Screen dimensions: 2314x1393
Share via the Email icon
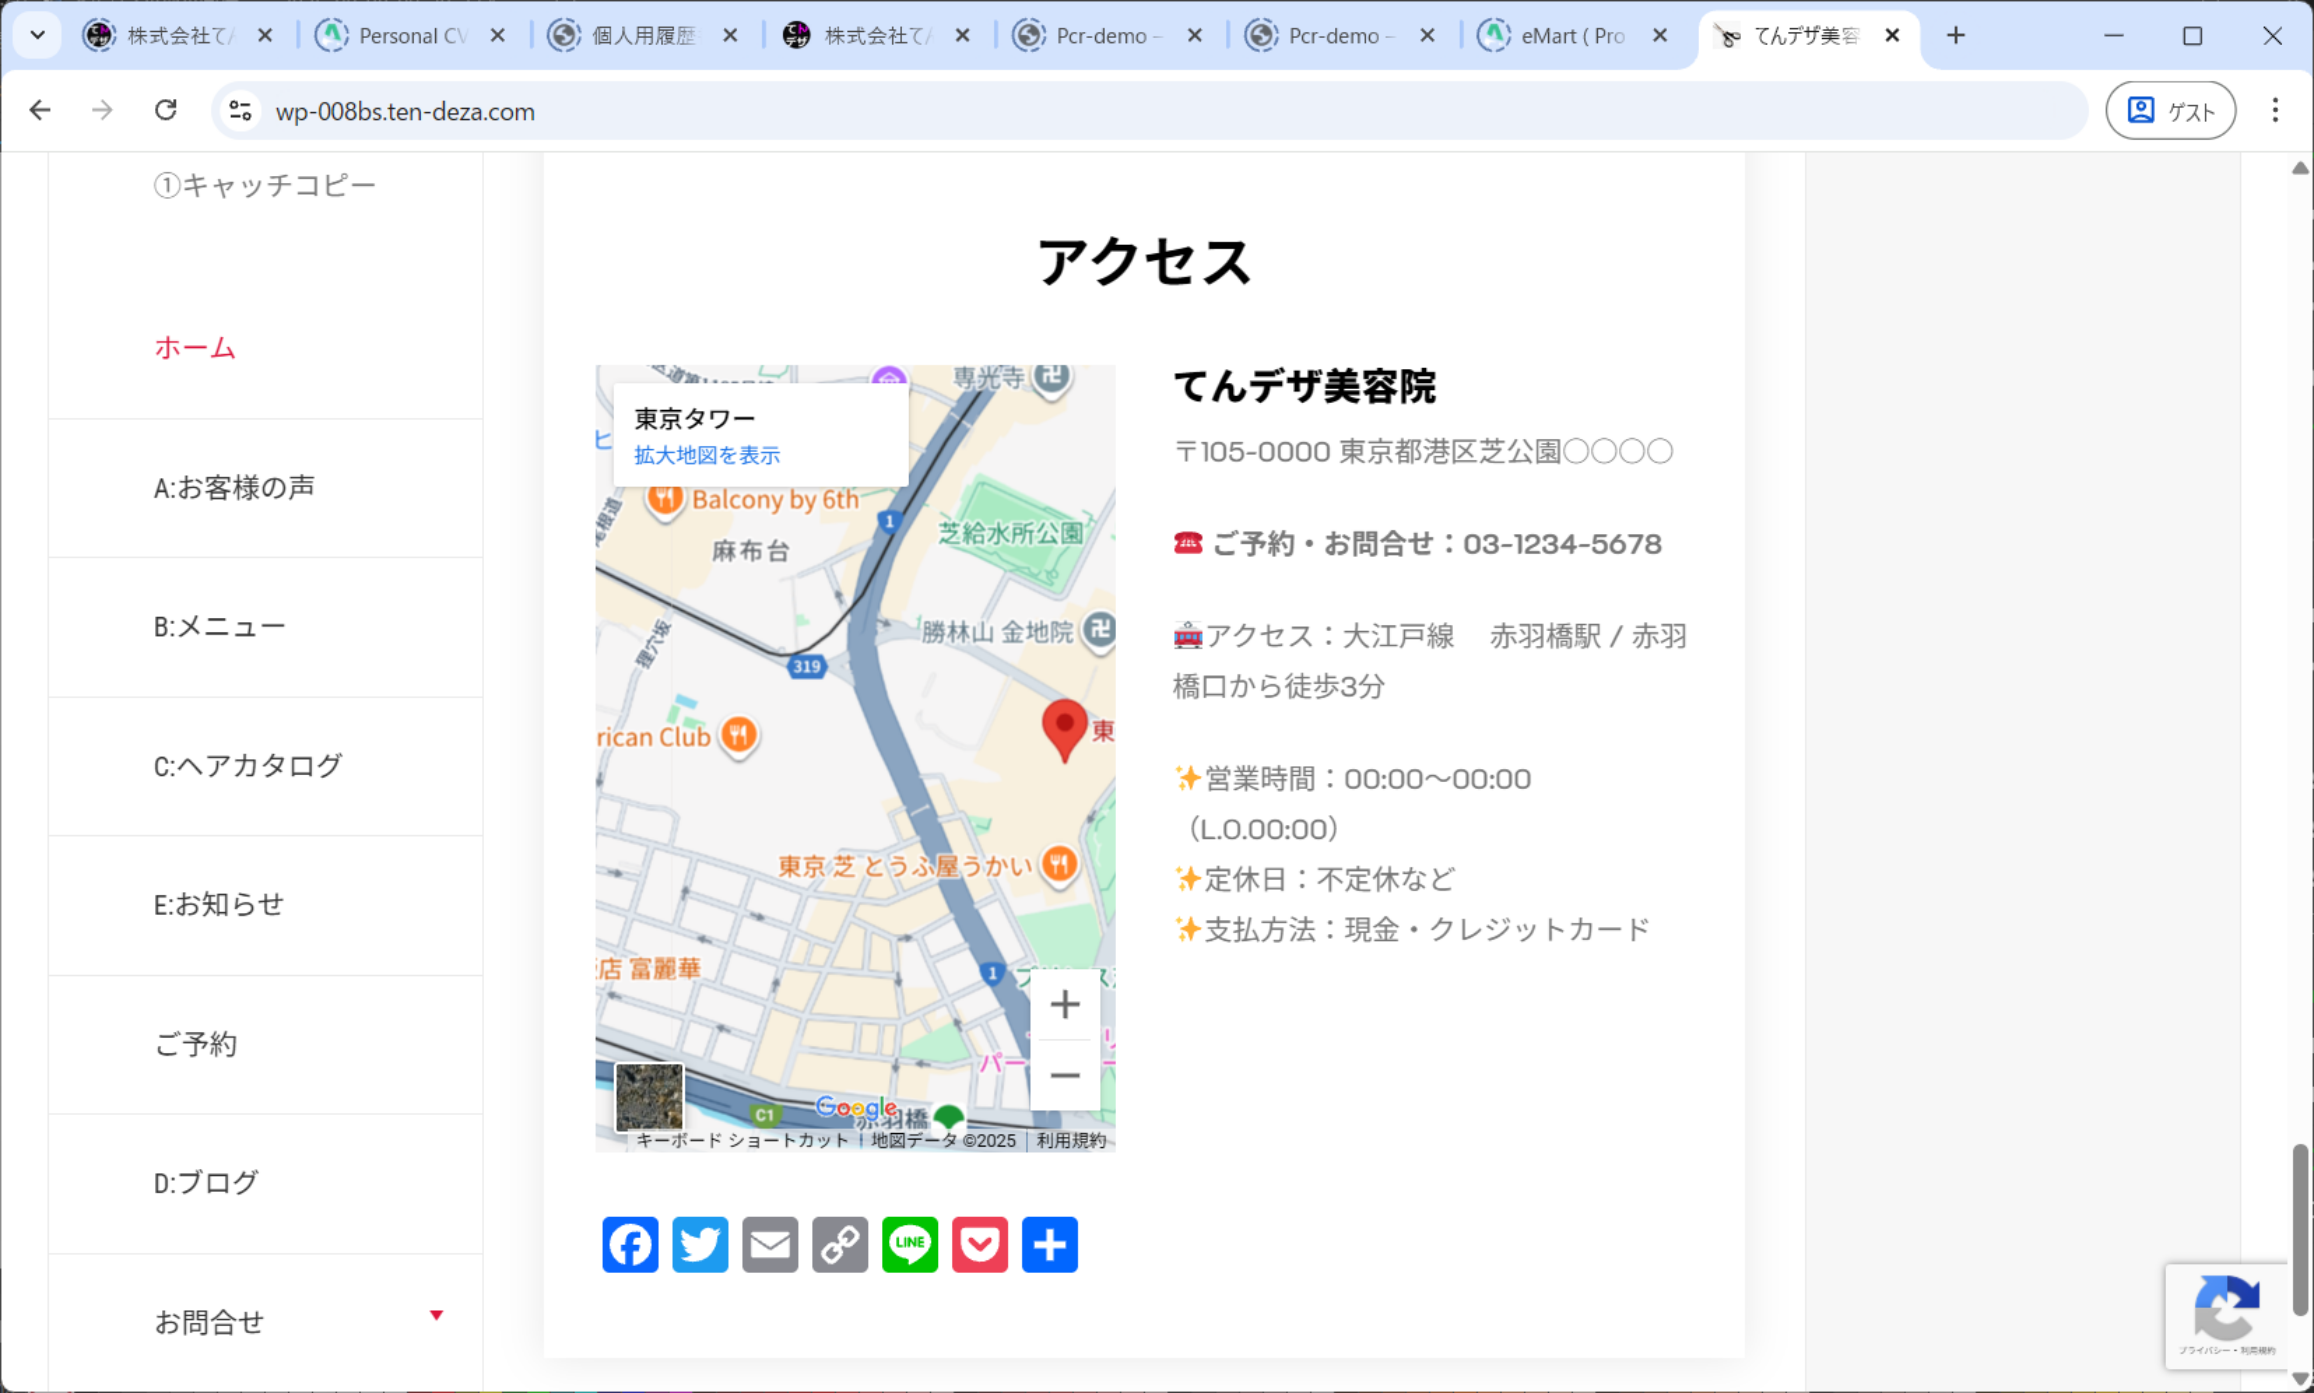pyautogui.click(x=770, y=1245)
